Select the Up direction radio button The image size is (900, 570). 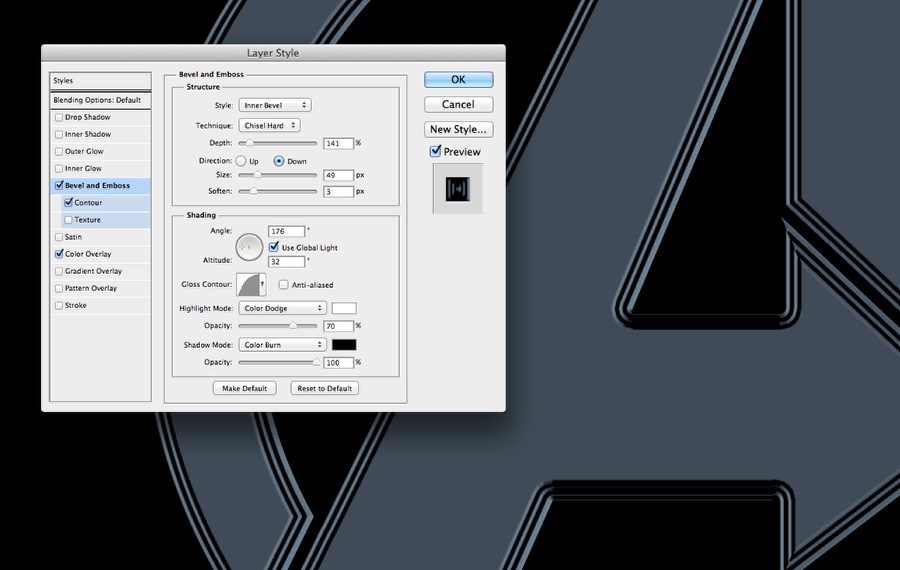pyautogui.click(x=241, y=161)
